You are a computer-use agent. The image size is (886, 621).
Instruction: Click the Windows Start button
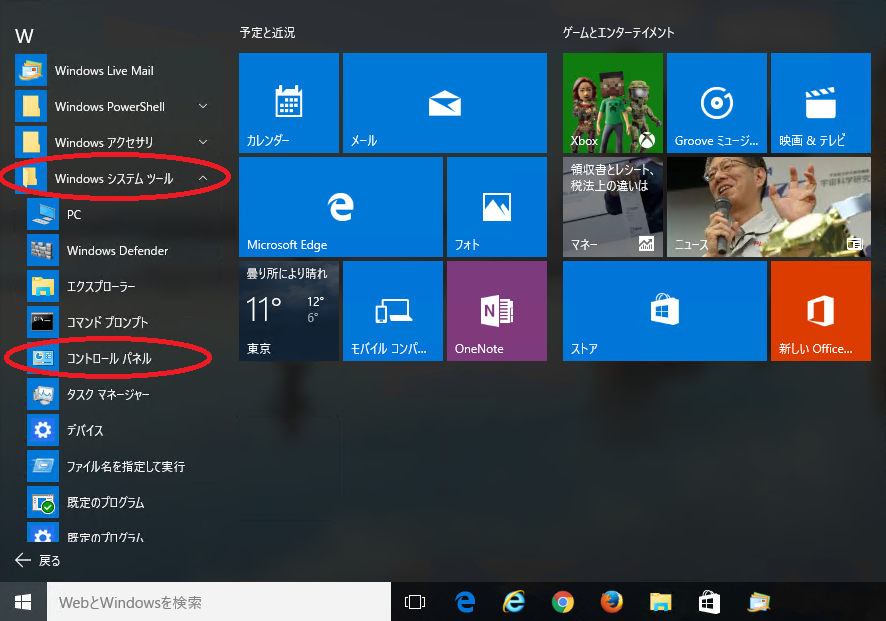[x=23, y=602]
